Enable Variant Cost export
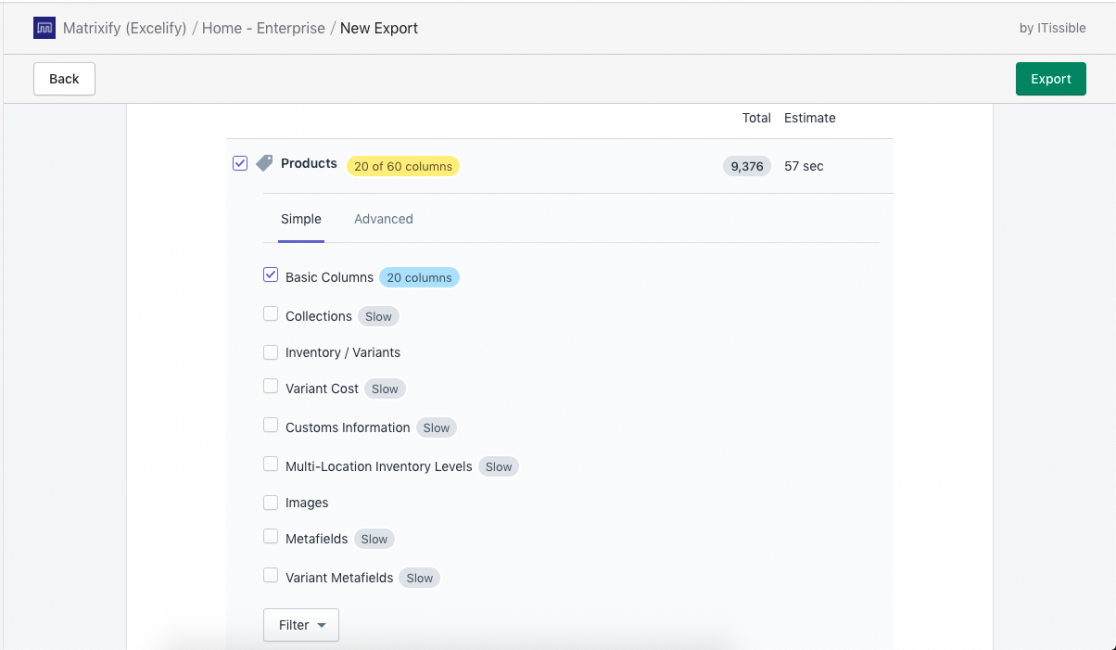Image resolution: width=1116 pixels, height=650 pixels. coord(270,387)
